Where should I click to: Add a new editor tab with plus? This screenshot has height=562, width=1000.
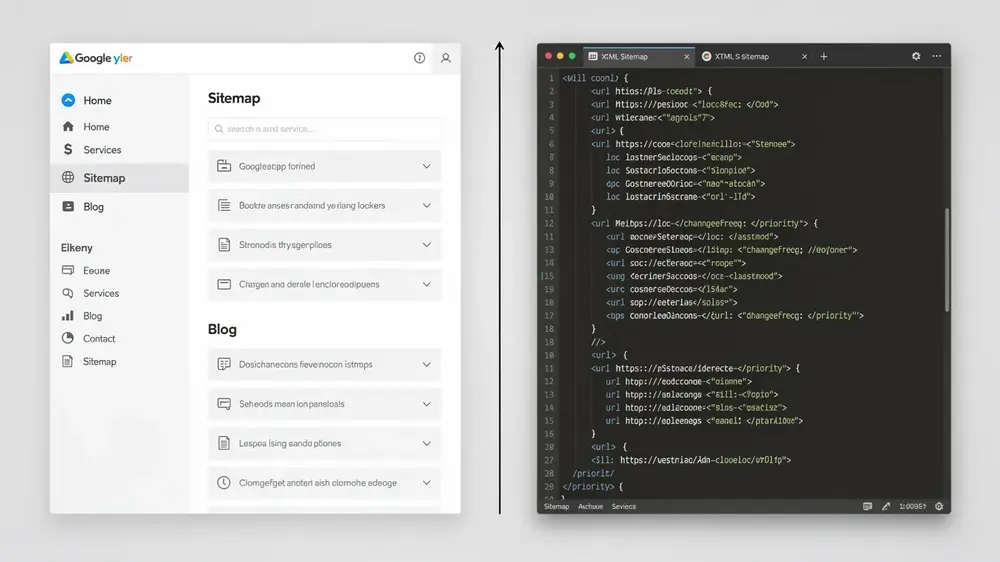pos(823,56)
